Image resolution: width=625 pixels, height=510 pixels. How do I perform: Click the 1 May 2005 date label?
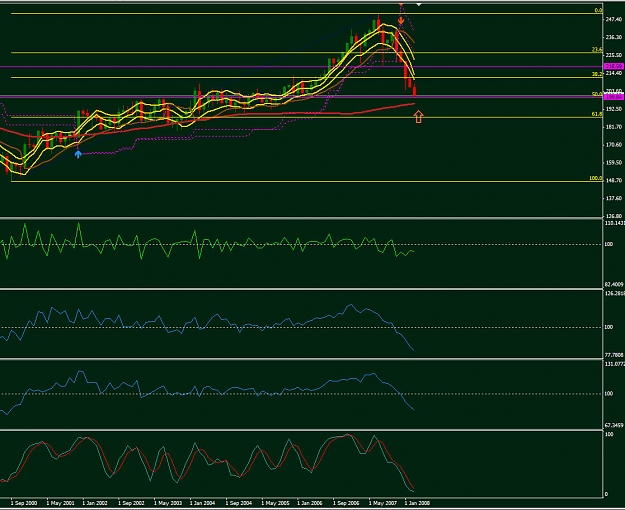pos(275,503)
